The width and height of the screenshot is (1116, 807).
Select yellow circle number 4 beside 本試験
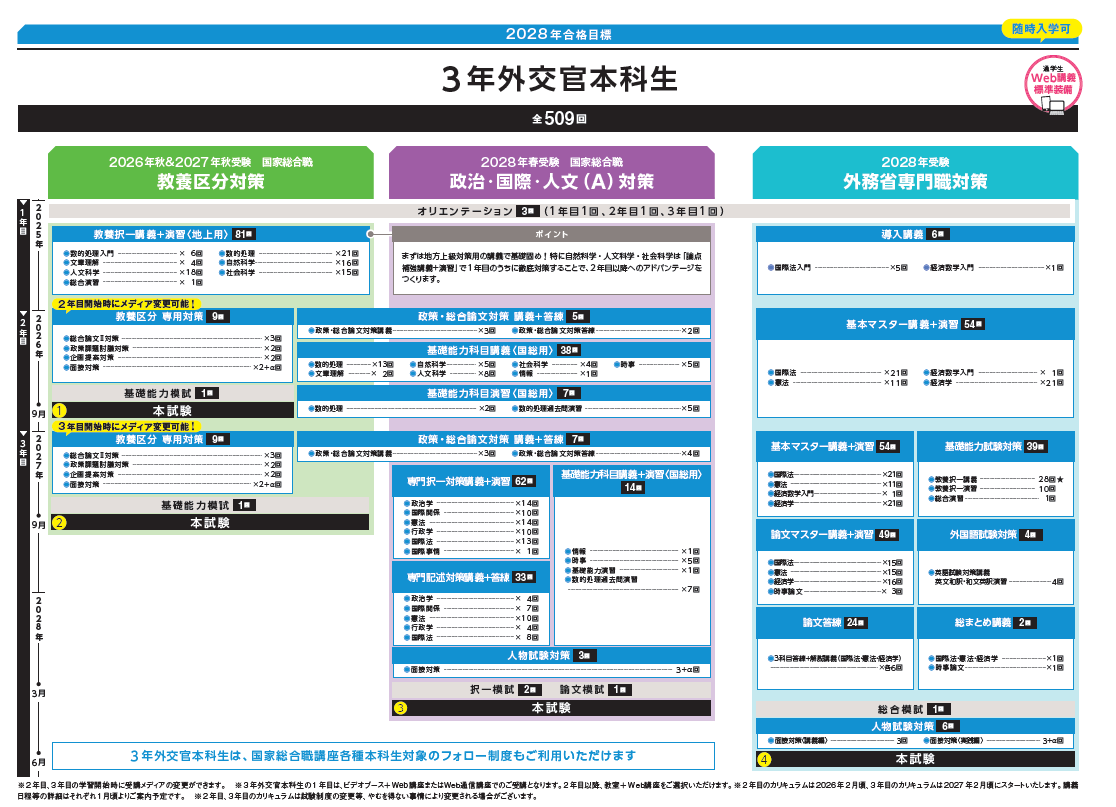click(x=764, y=759)
